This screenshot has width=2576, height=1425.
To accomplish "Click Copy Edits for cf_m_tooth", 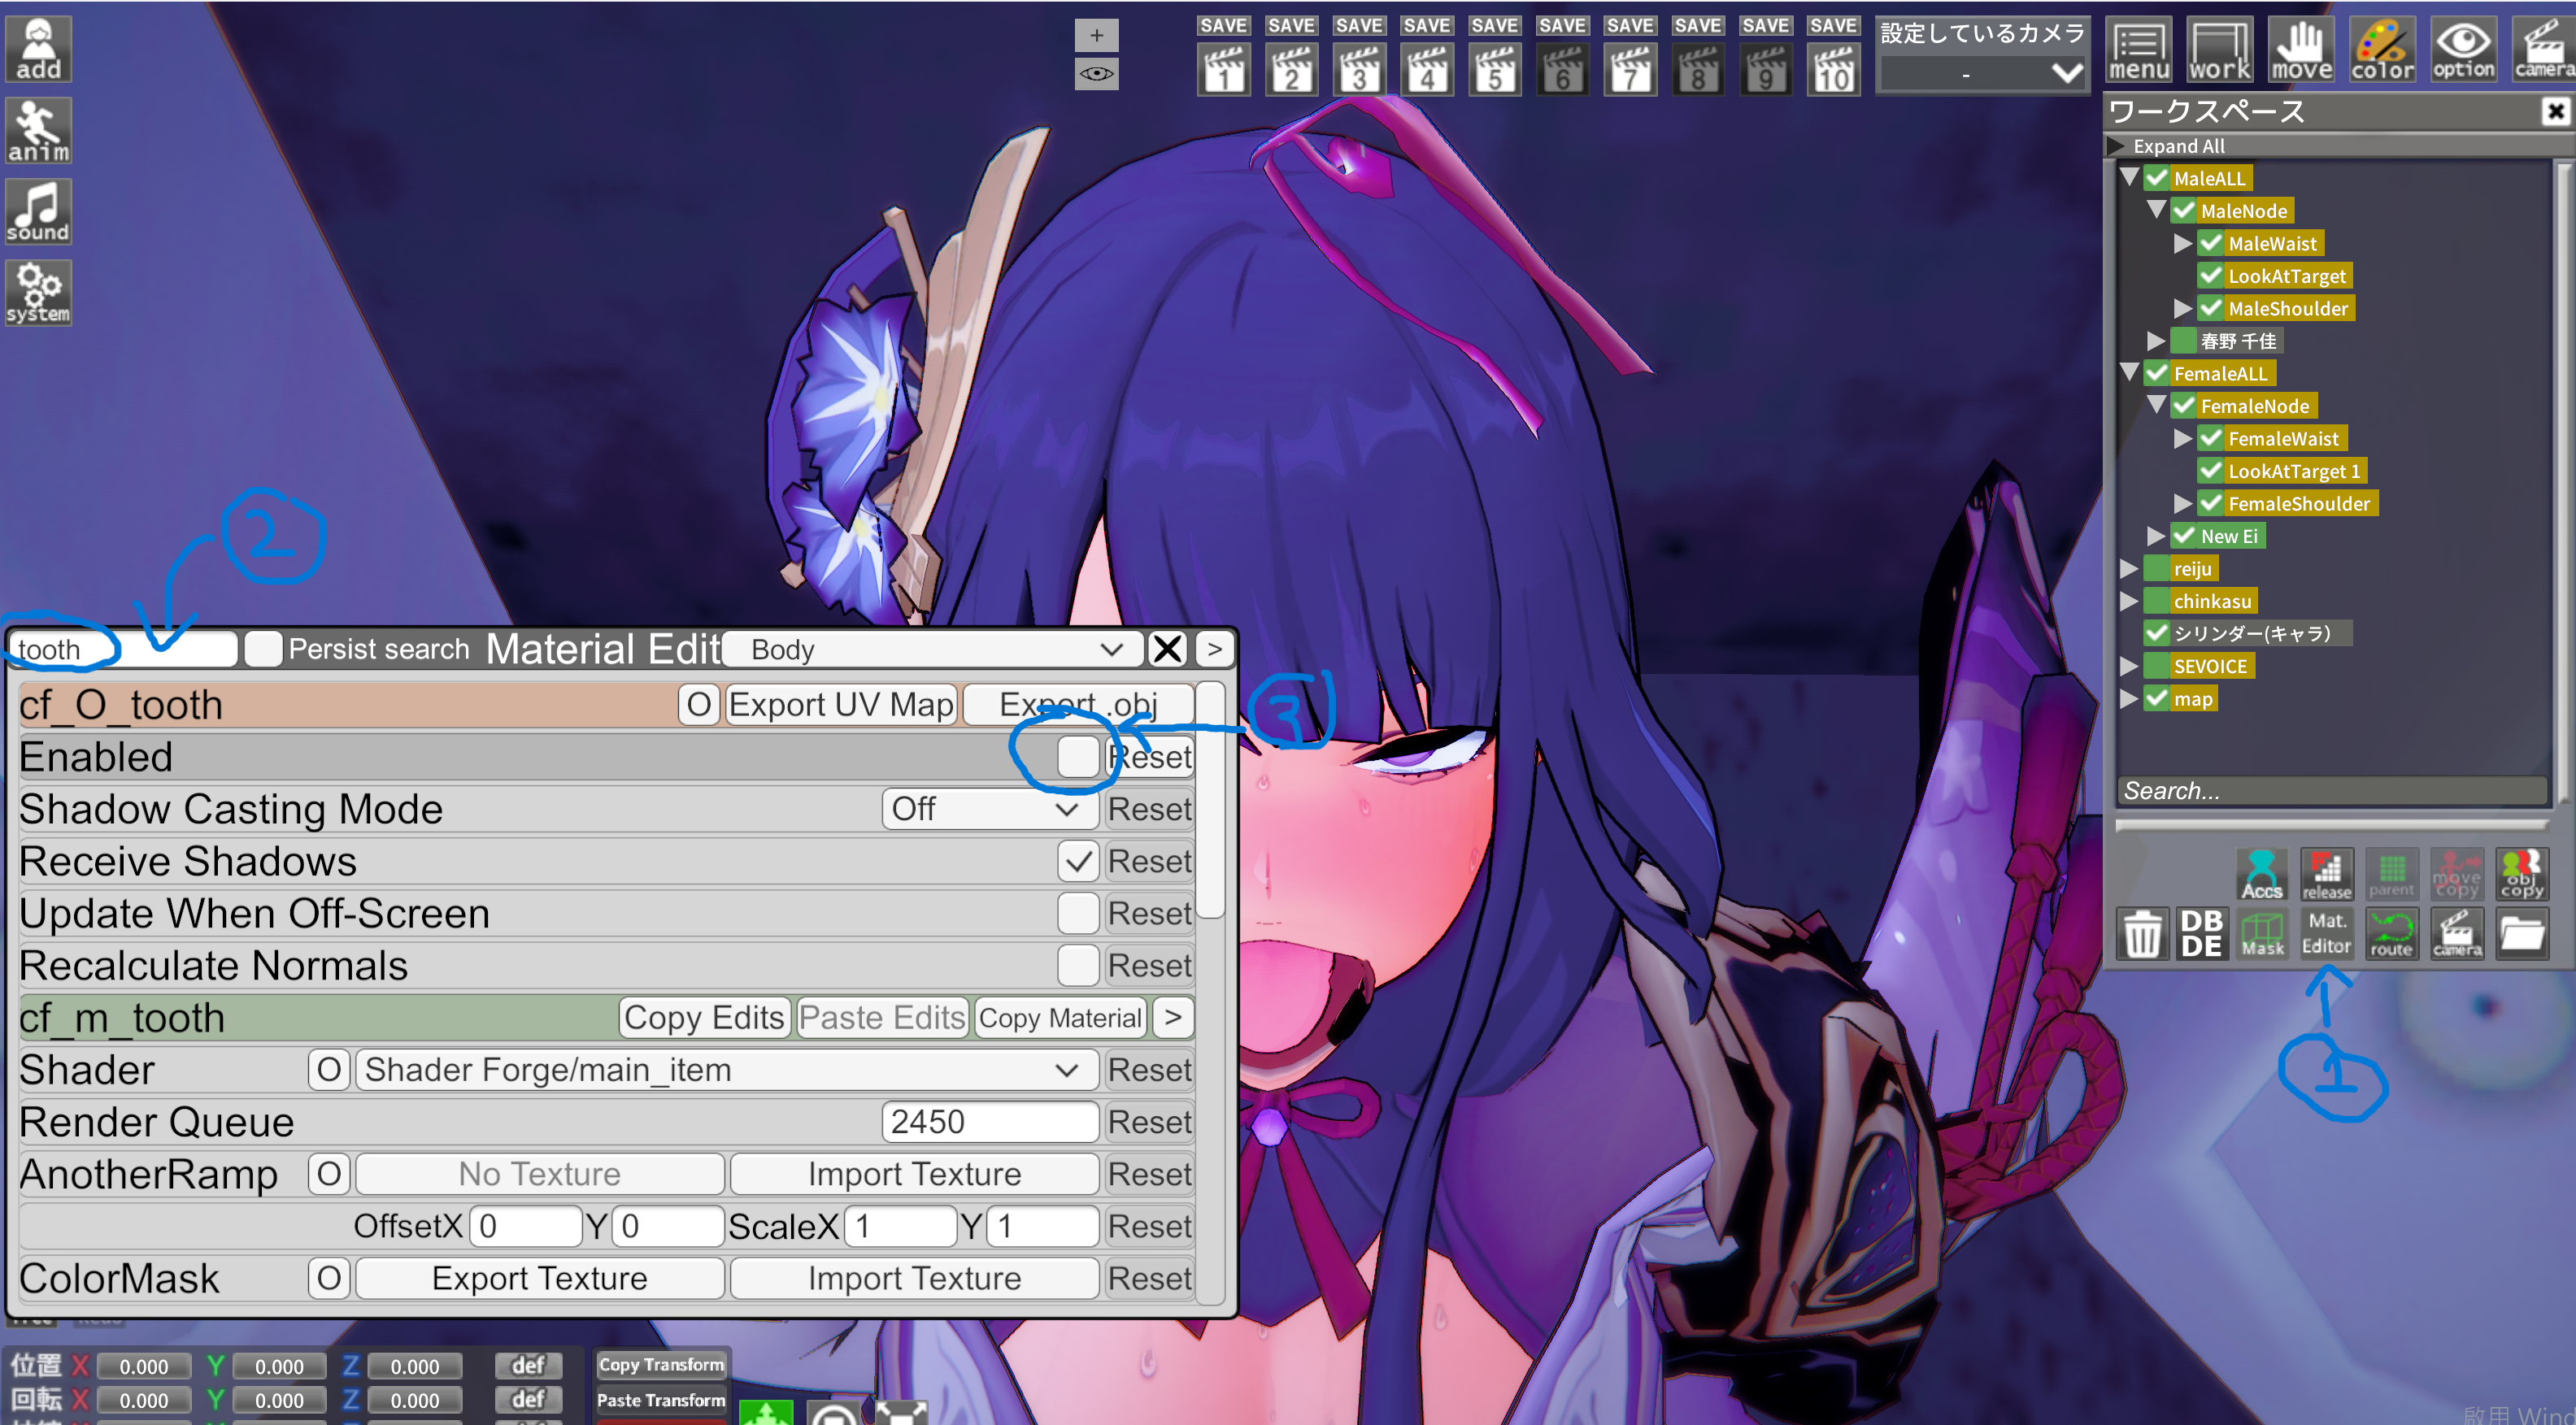I will (704, 1017).
